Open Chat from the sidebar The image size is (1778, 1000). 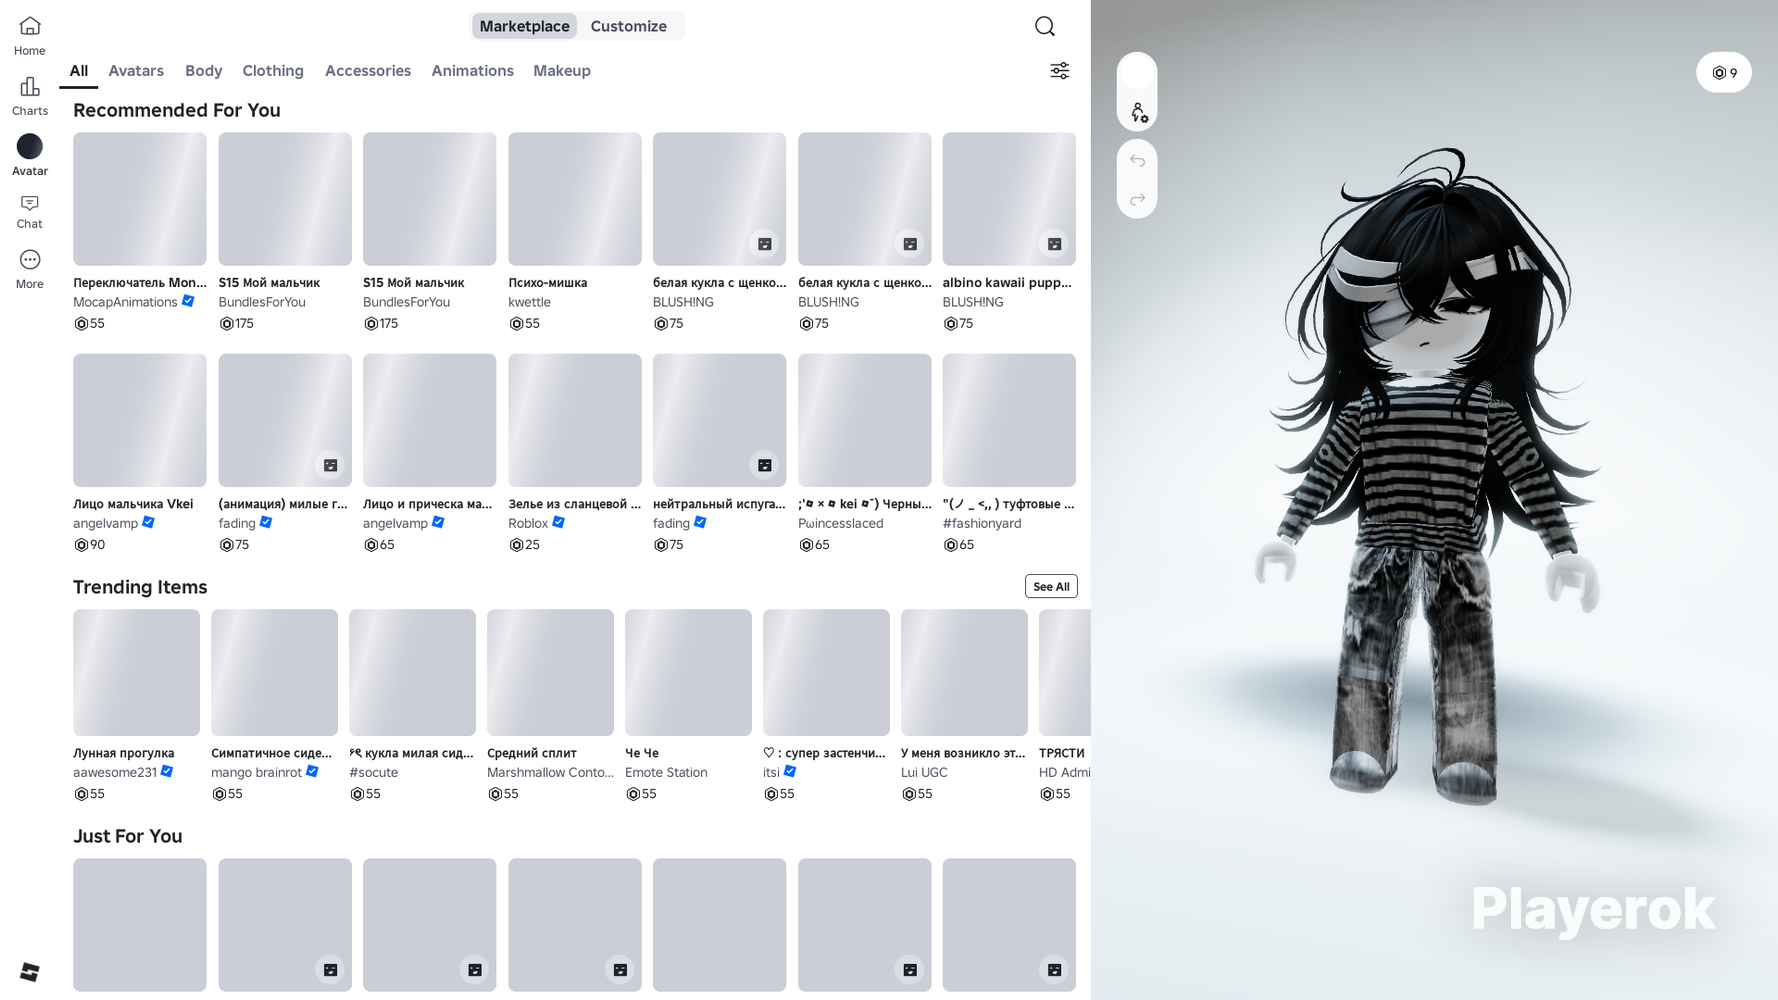[x=30, y=212]
